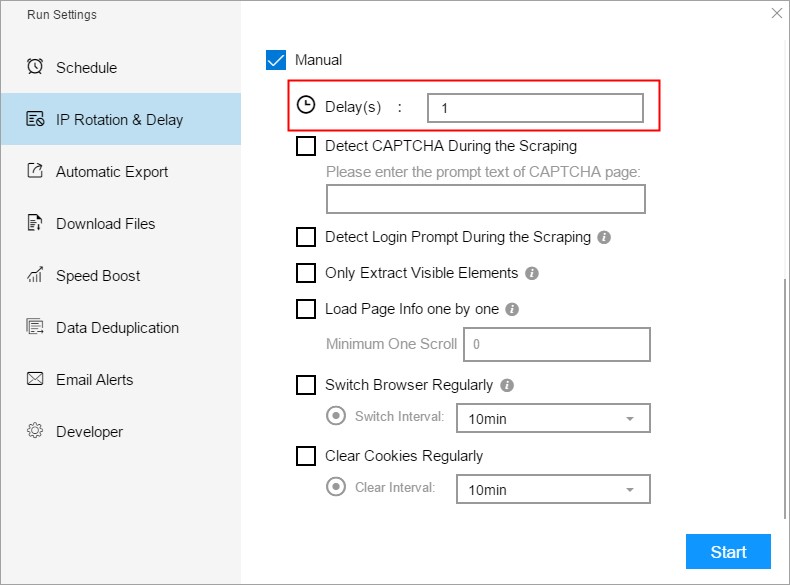Image resolution: width=790 pixels, height=585 pixels.
Task: Click the Start button
Action: point(728,552)
